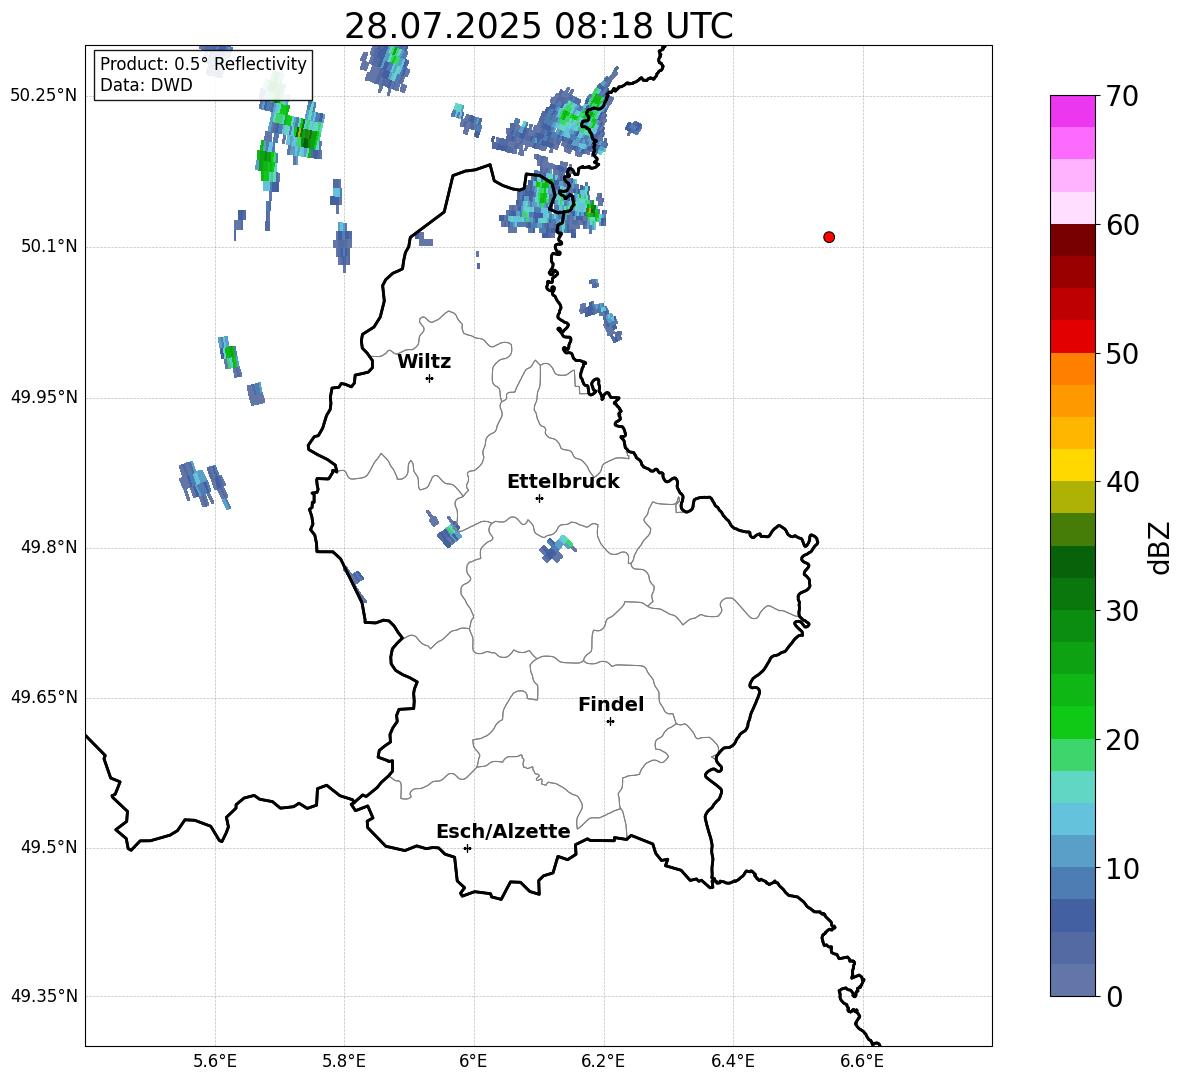Click the 49.35°N latitude label

44,996
